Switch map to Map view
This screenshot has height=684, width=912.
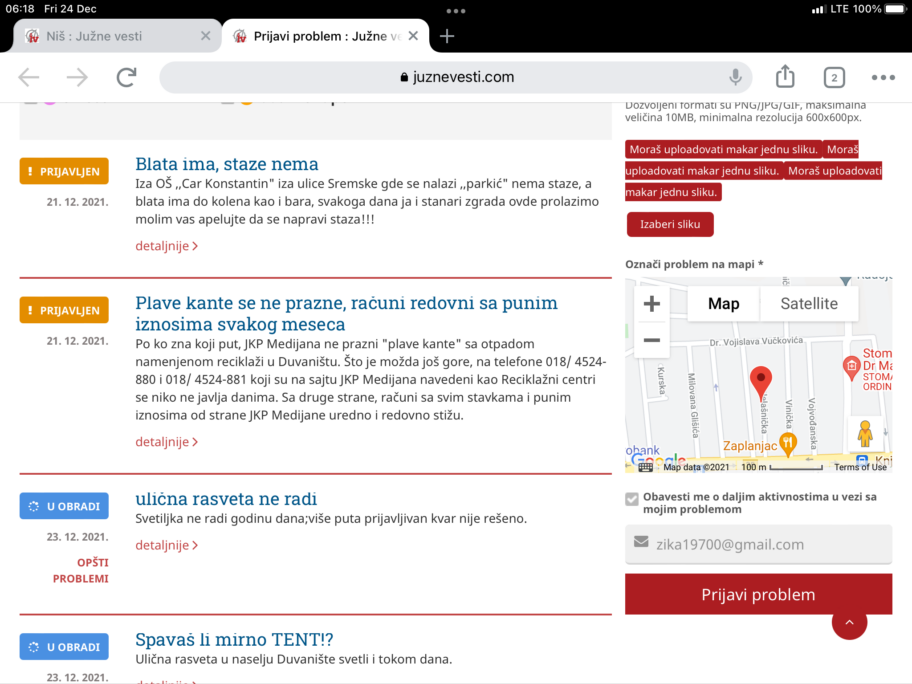coord(723,304)
